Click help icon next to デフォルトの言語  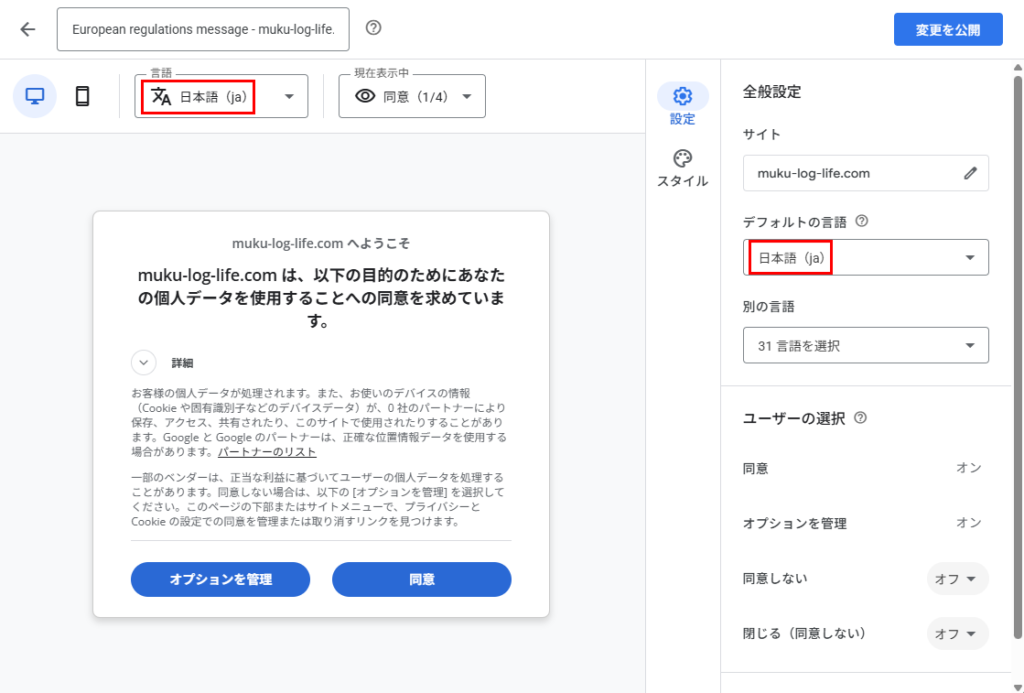click(x=862, y=221)
